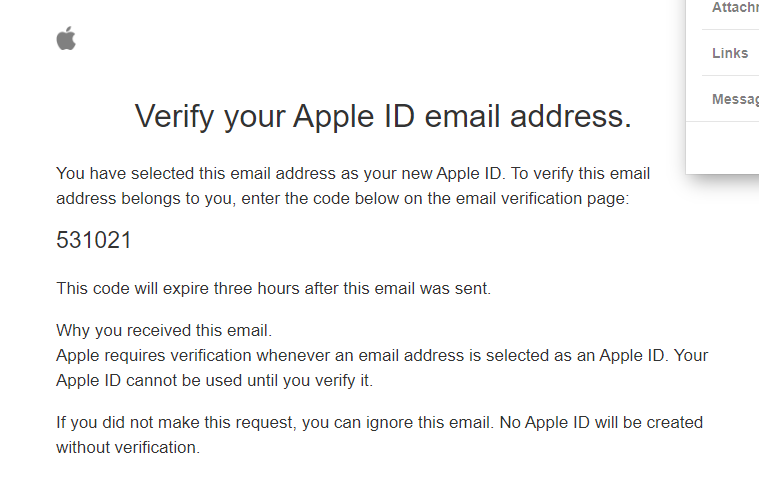Select the Links menu entry

pos(730,53)
